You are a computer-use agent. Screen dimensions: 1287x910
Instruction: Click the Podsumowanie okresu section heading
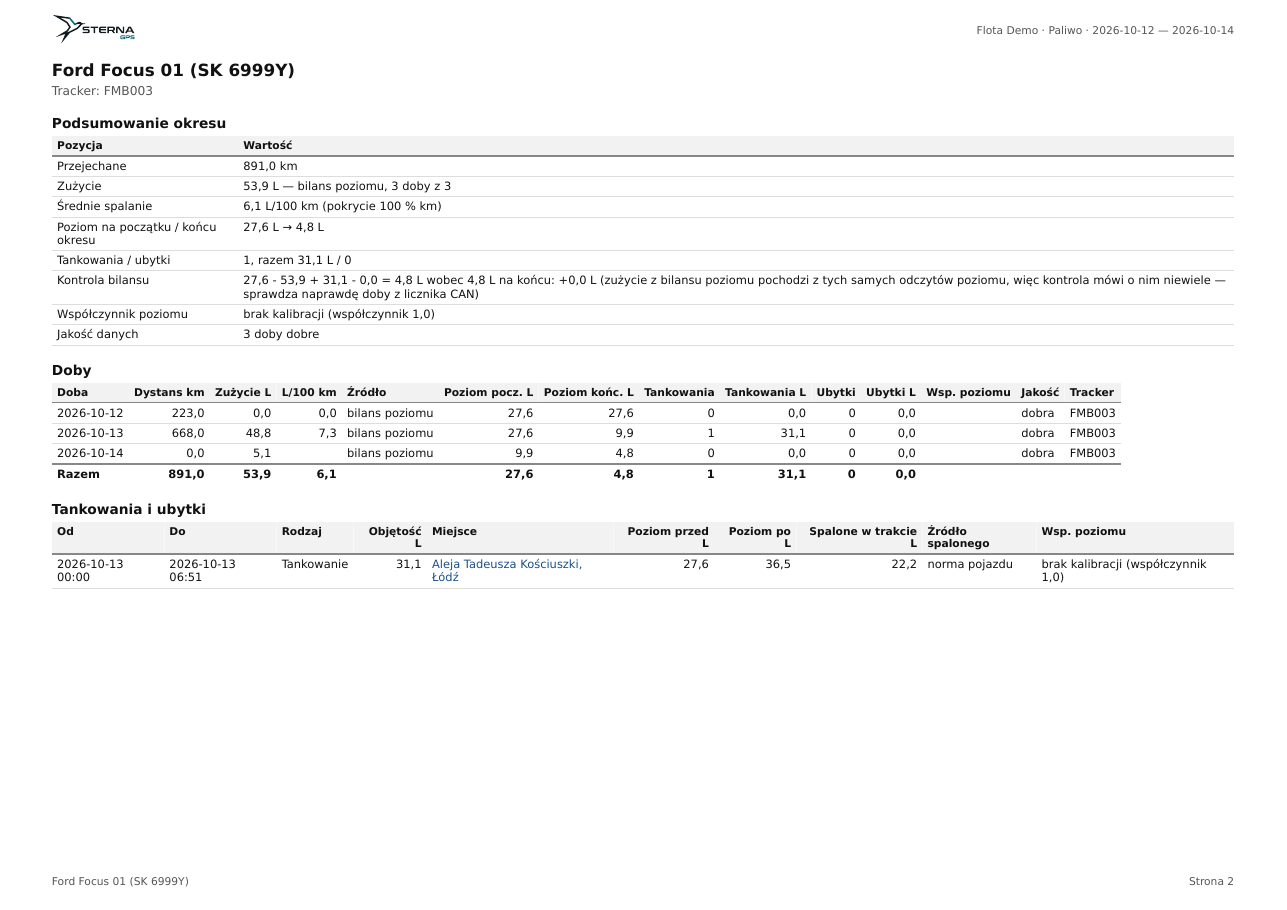[x=139, y=123]
